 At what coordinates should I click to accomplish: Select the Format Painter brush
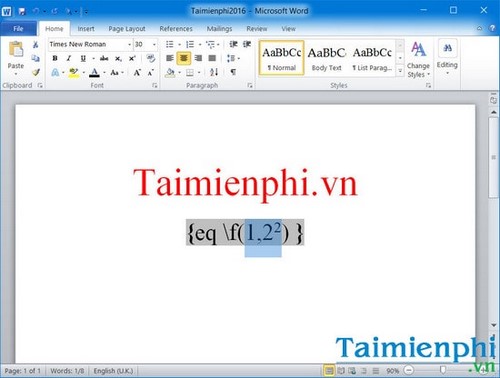pyautogui.click(x=36, y=72)
